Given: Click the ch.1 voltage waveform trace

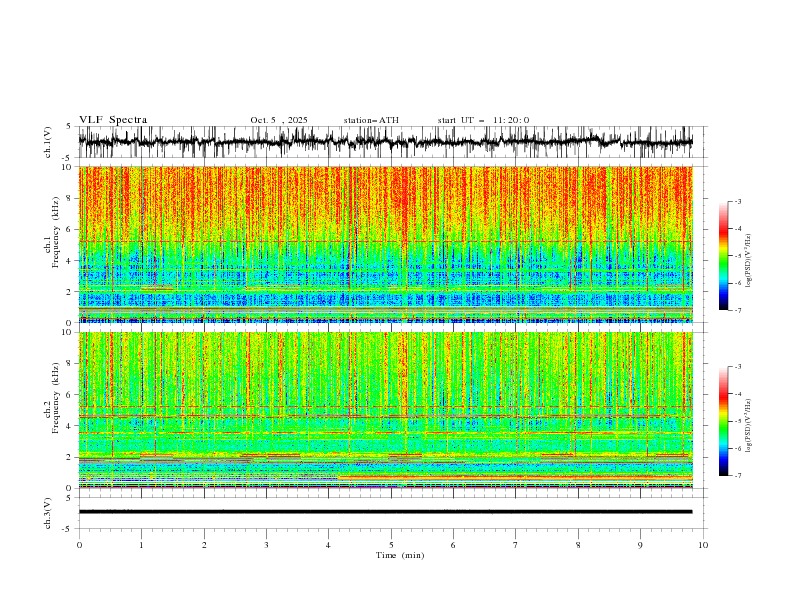Looking at the screenshot, I should pos(385,142).
